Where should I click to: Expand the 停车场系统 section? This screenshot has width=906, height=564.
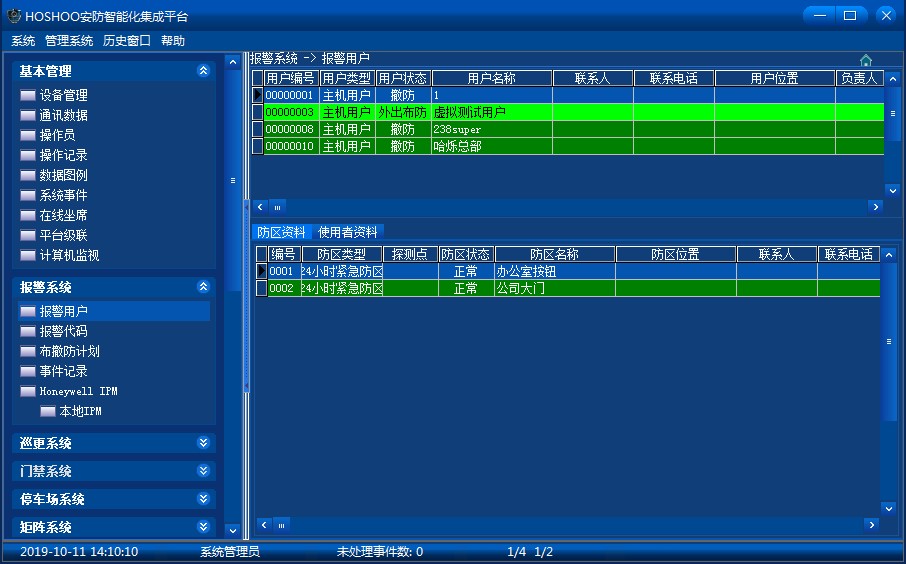click(x=204, y=499)
